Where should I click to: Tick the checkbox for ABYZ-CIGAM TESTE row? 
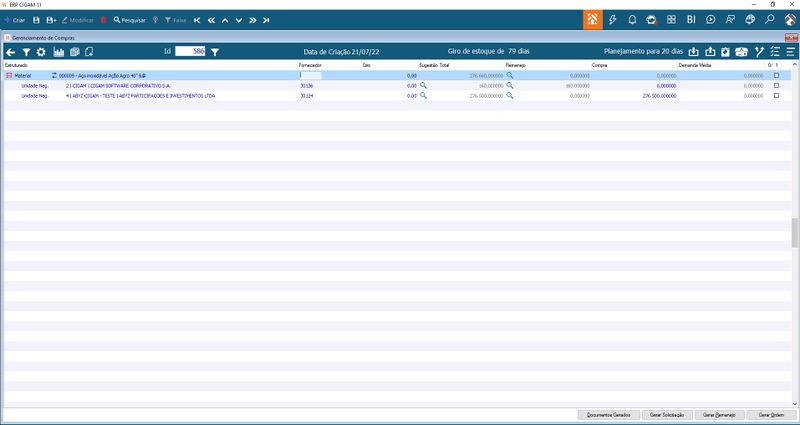point(777,95)
